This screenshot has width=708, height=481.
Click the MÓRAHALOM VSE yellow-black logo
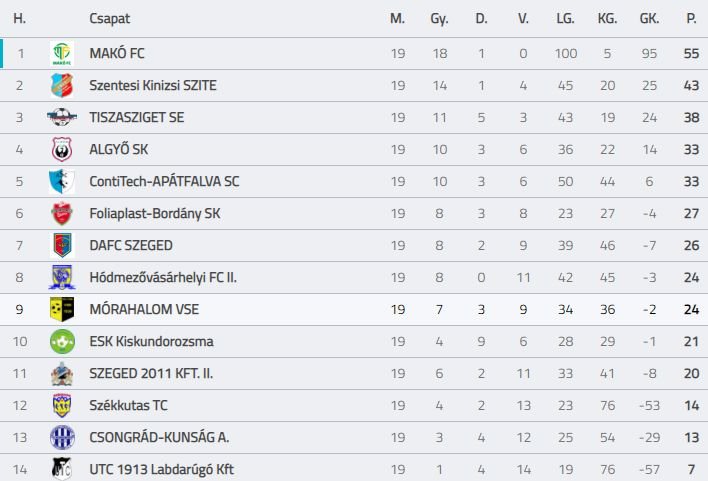pos(62,310)
